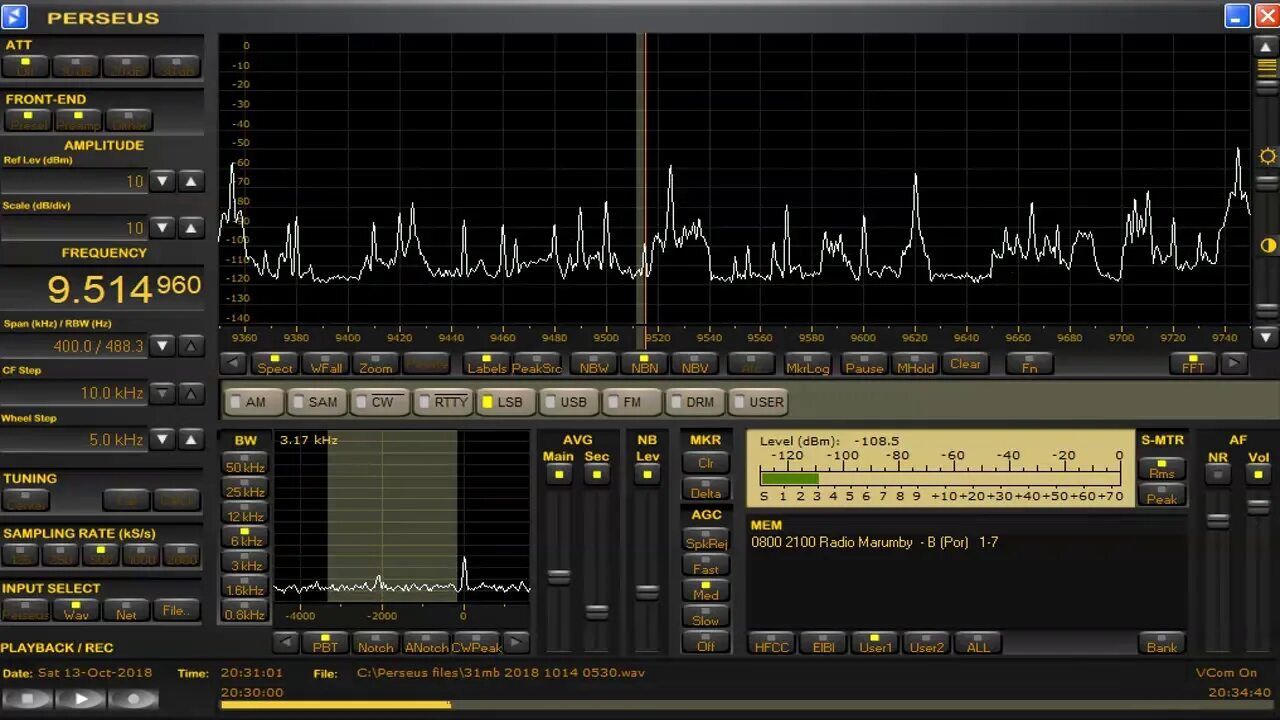1280x720 pixels.
Task: Decrease CF Step with down arrow
Action: [x=162, y=393]
